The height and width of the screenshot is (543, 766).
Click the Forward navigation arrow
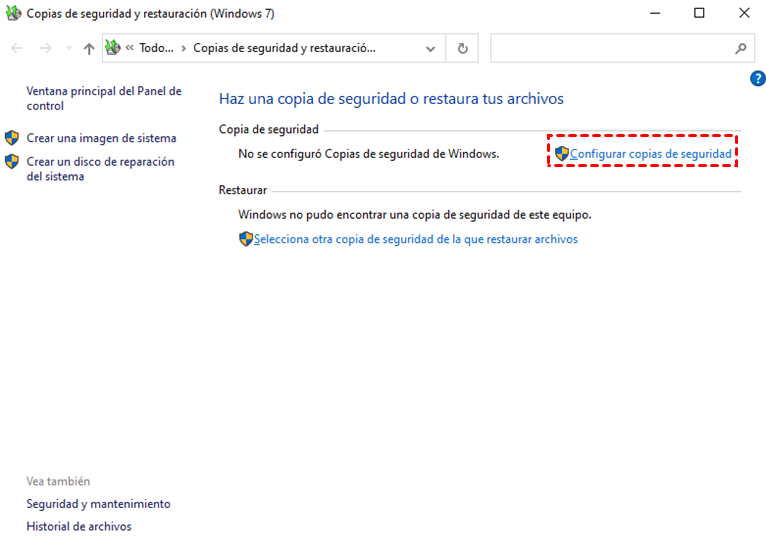coord(46,48)
